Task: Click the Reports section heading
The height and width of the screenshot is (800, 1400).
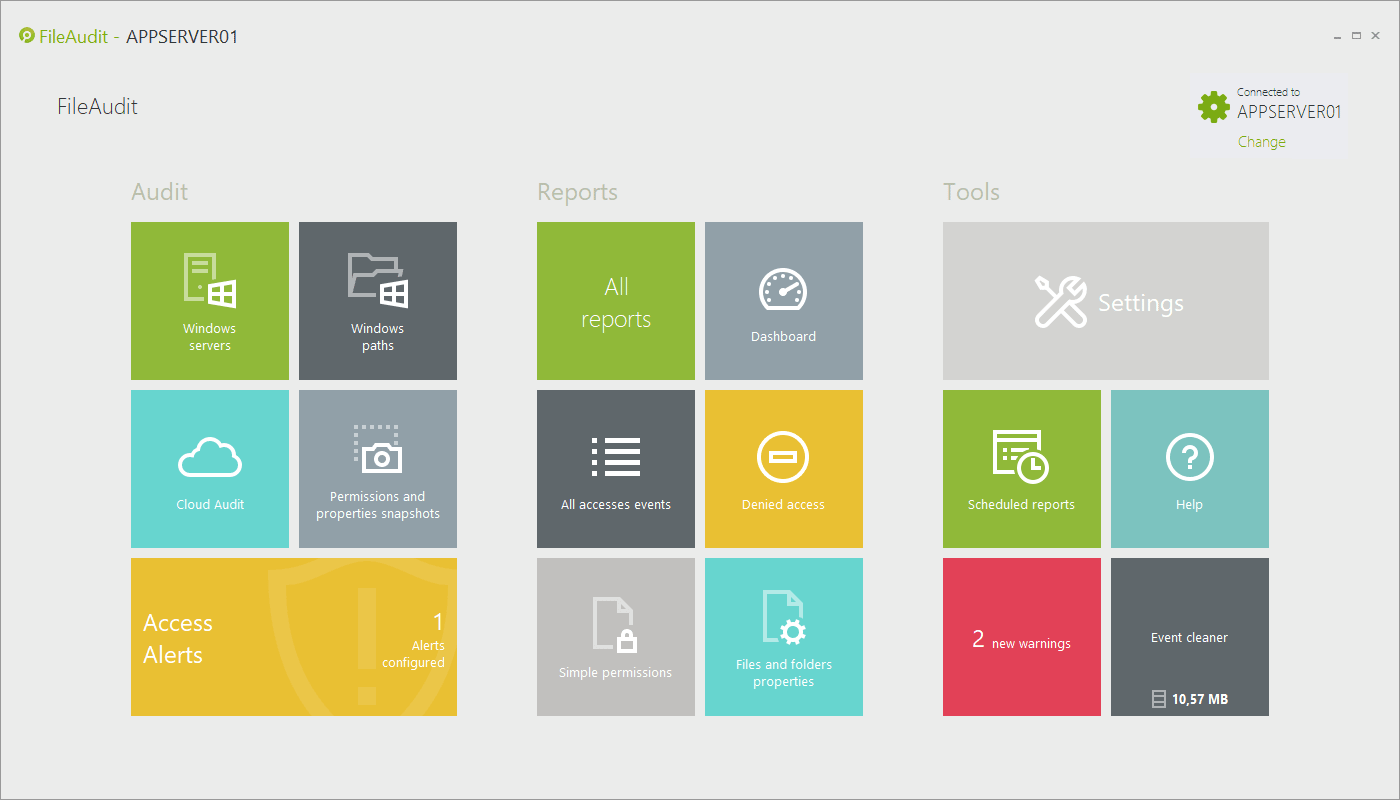Action: pyautogui.click(x=578, y=193)
